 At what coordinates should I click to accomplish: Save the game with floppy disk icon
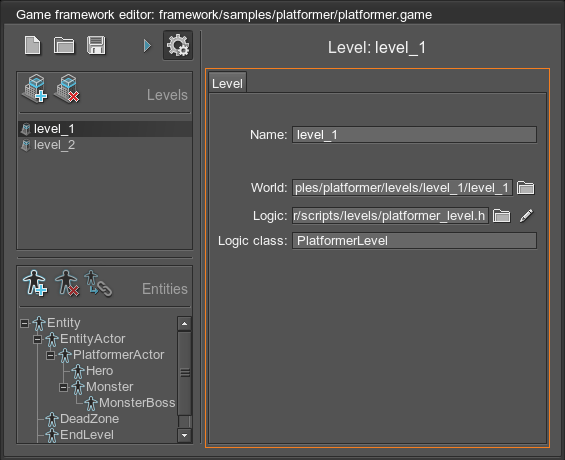(x=96, y=45)
